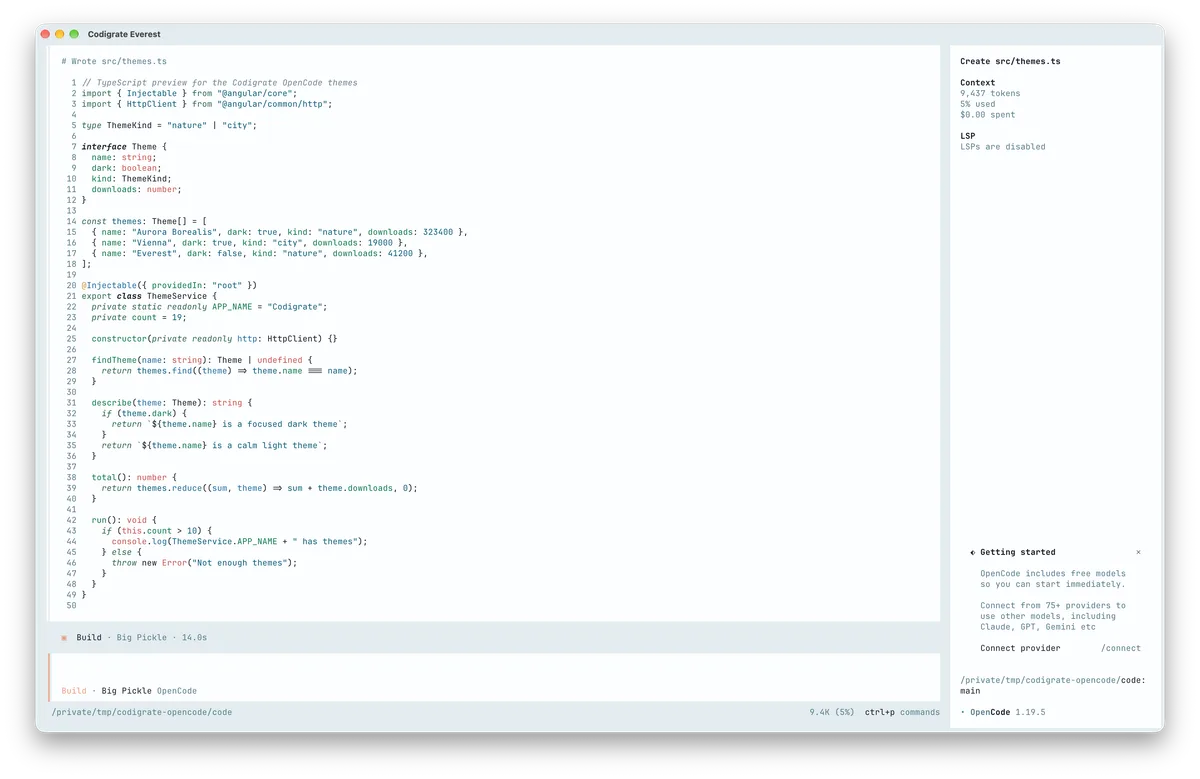Click the 9.4K (5%) status entry
Image resolution: width=1200 pixels, height=779 pixels.
[x=832, y=712]
